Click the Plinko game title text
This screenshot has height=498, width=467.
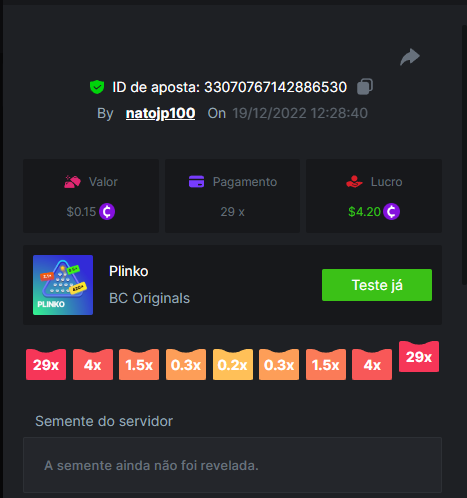[129, 271]
